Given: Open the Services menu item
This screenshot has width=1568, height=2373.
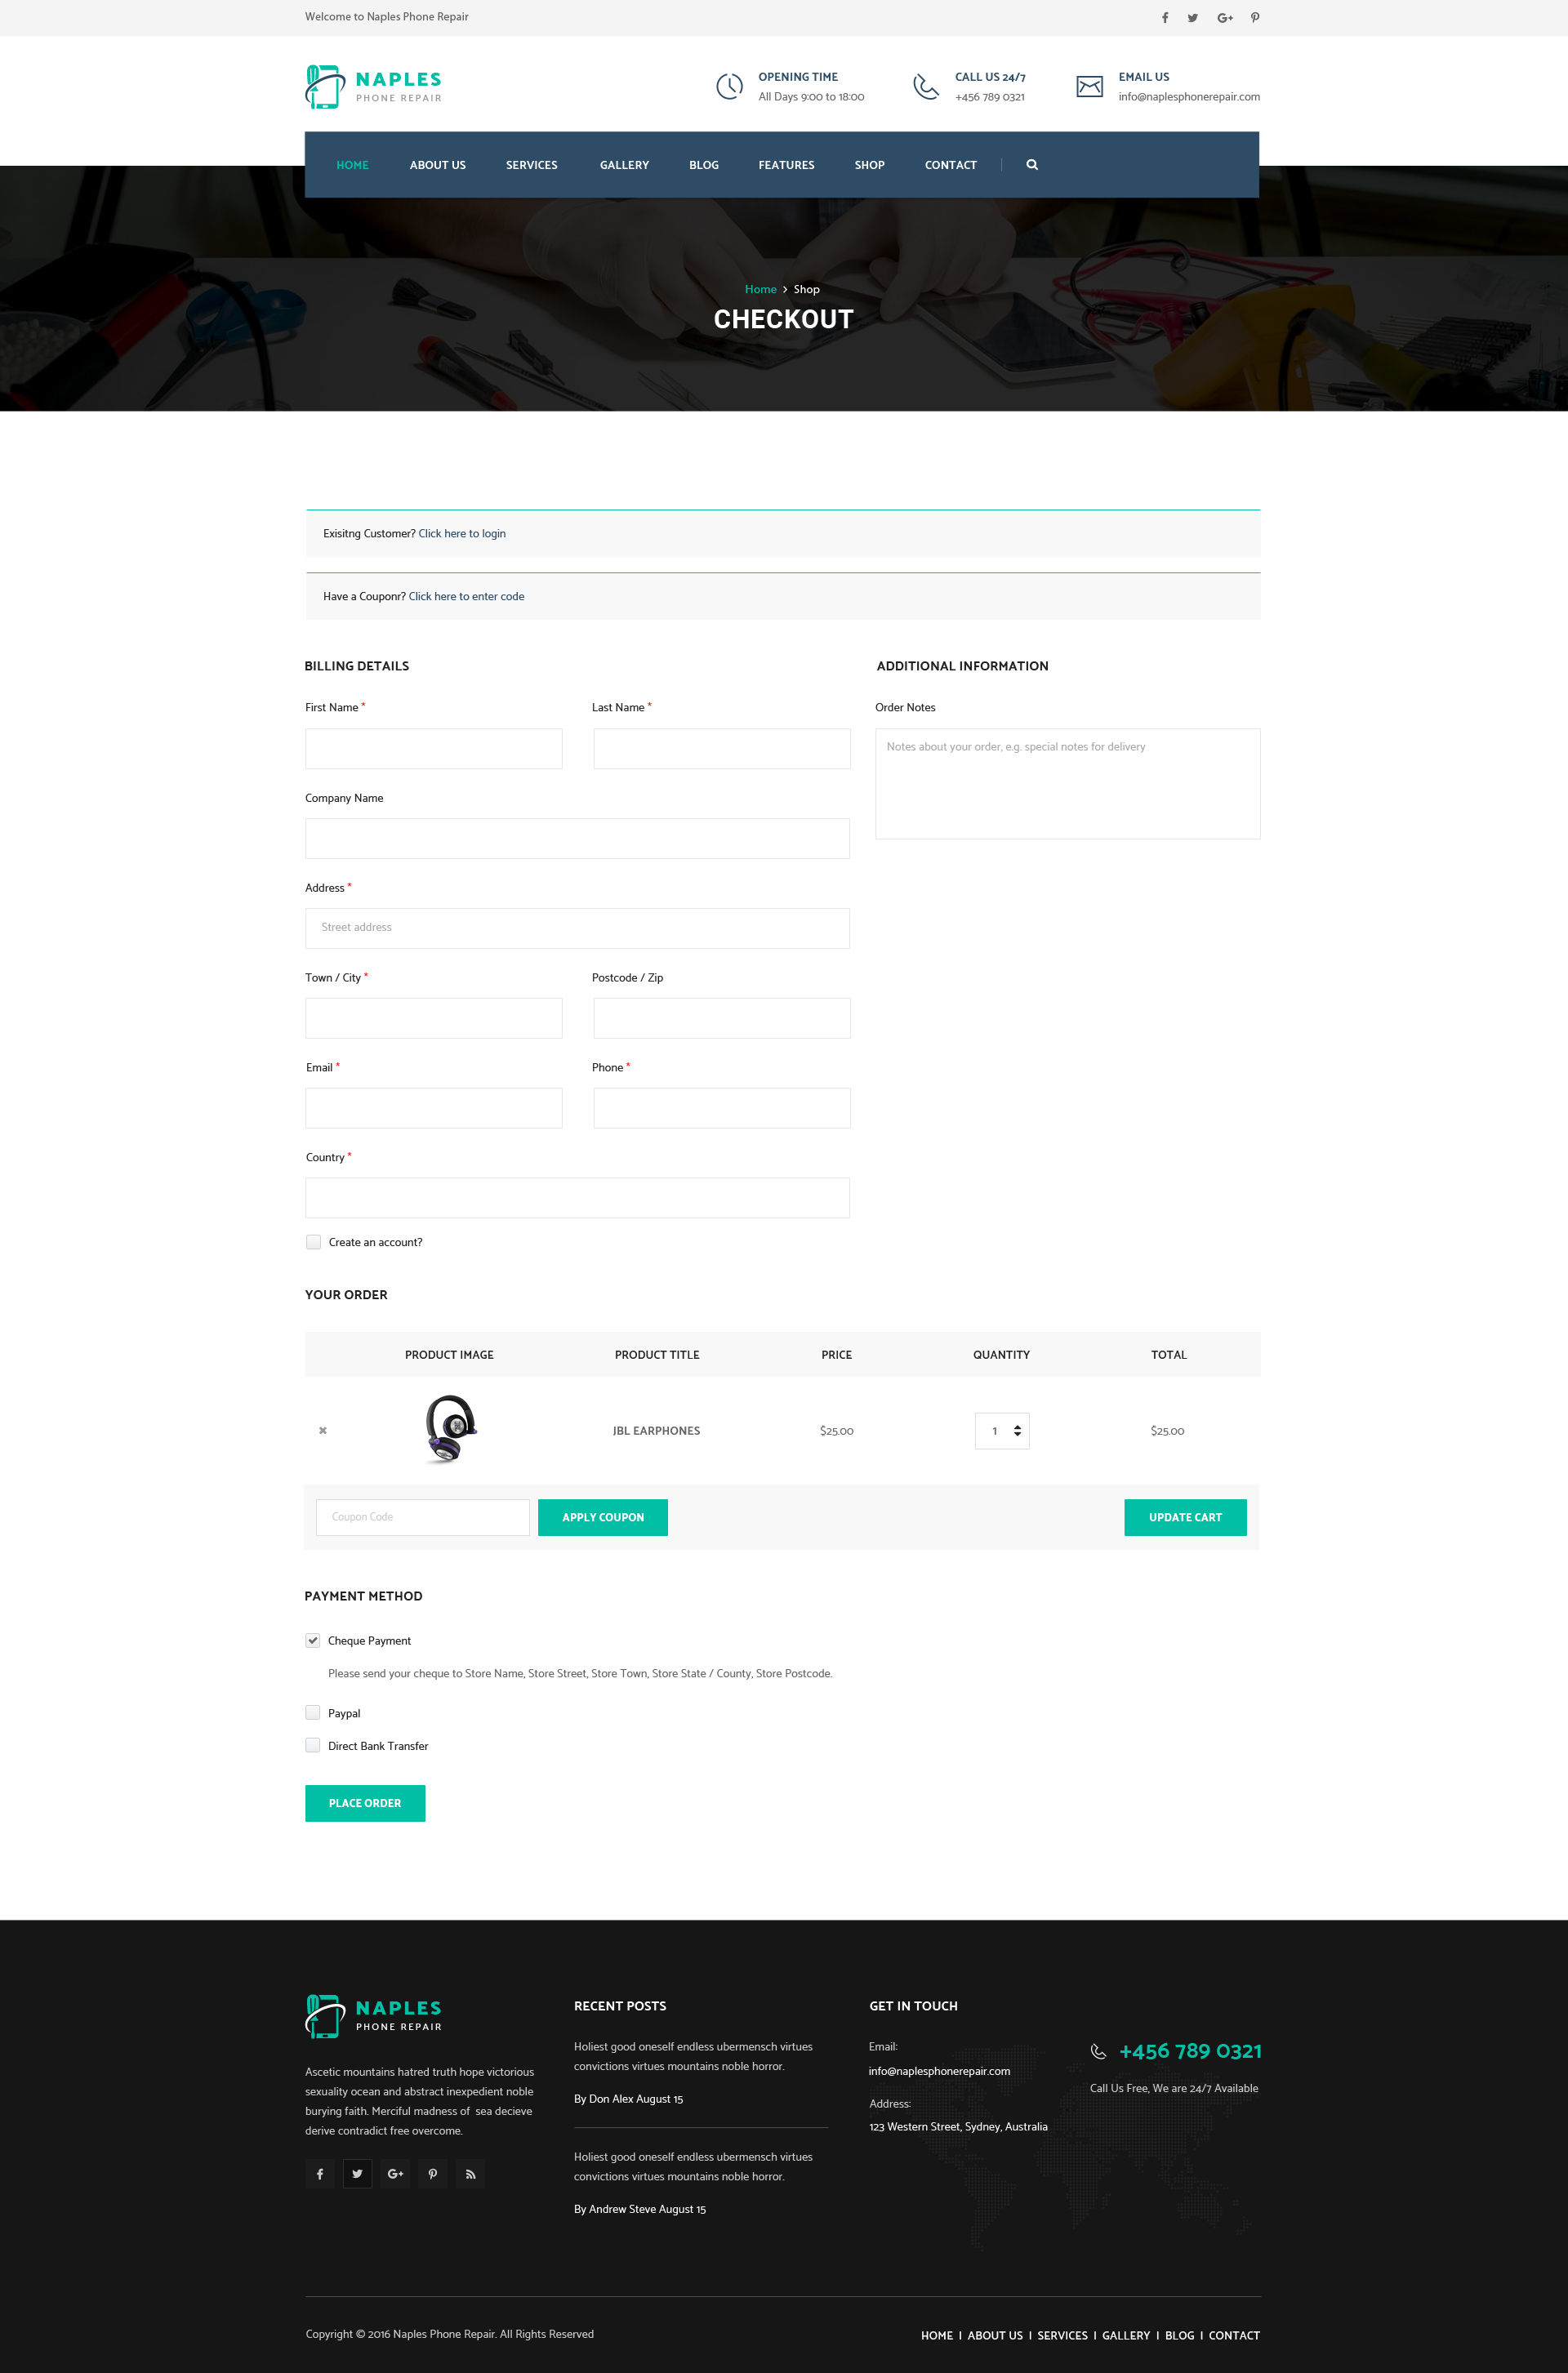Looking at the screenshot, I should tap(531, 165).
